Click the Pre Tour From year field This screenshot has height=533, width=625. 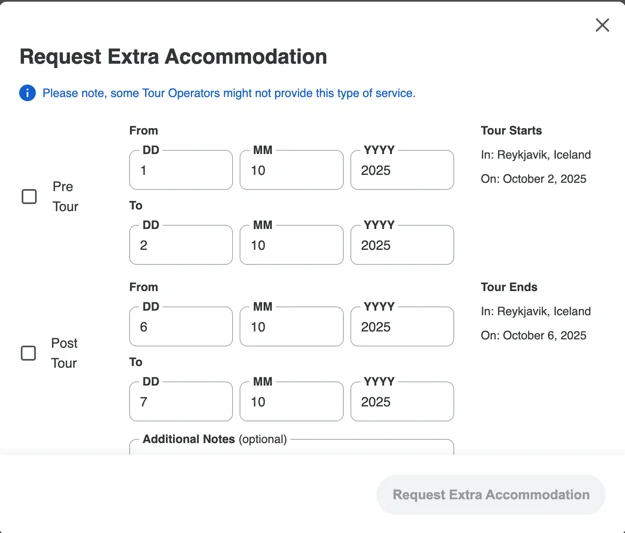click(x=402, y=170)
